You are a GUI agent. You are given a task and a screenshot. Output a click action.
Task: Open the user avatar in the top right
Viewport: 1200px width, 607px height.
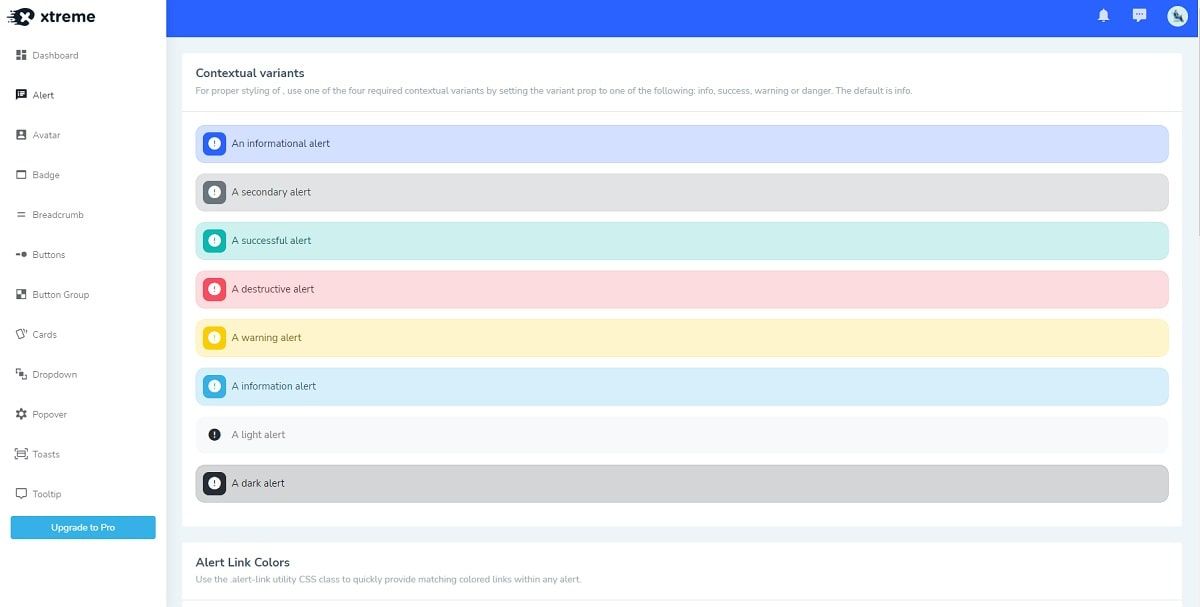coord(1176,16)
